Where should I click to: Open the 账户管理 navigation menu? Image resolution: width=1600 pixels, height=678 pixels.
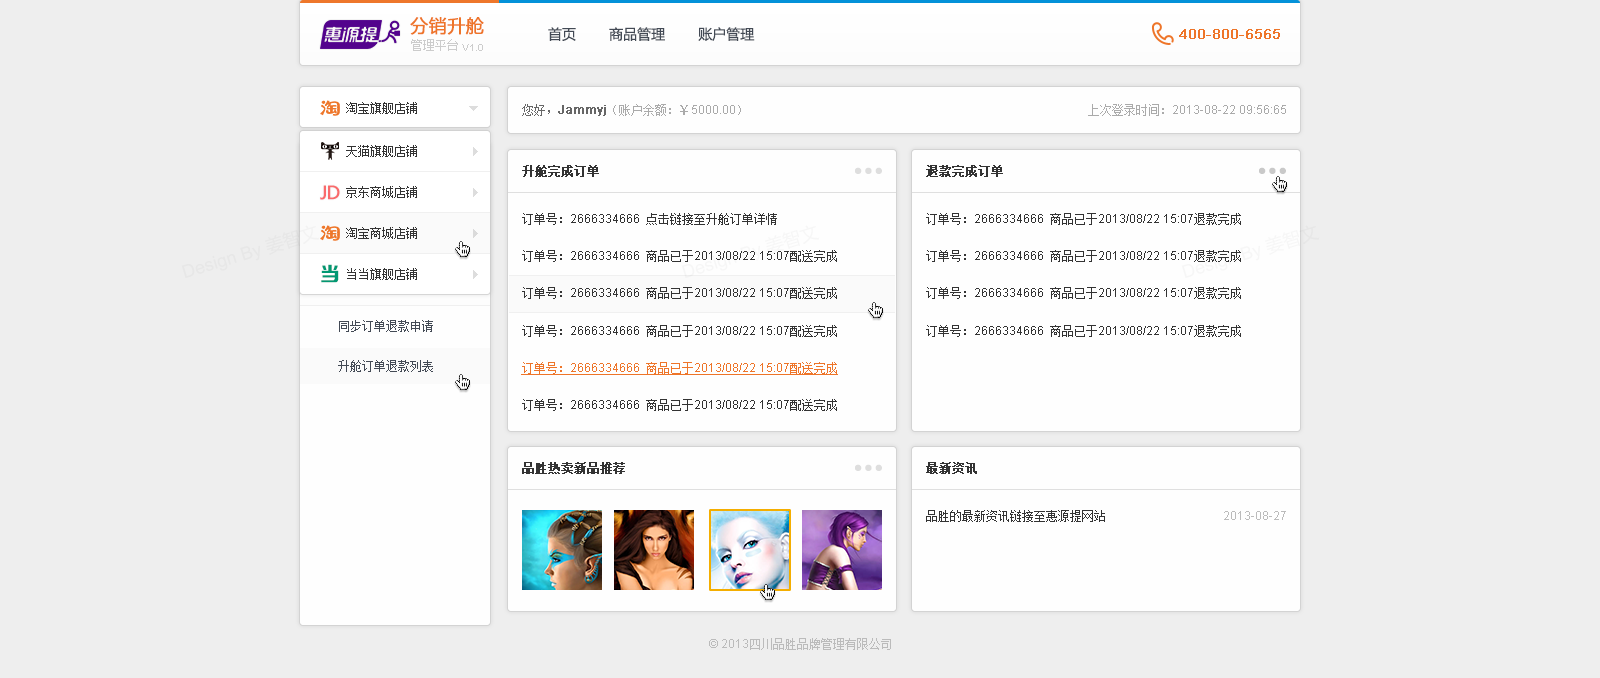pos(726,34)
